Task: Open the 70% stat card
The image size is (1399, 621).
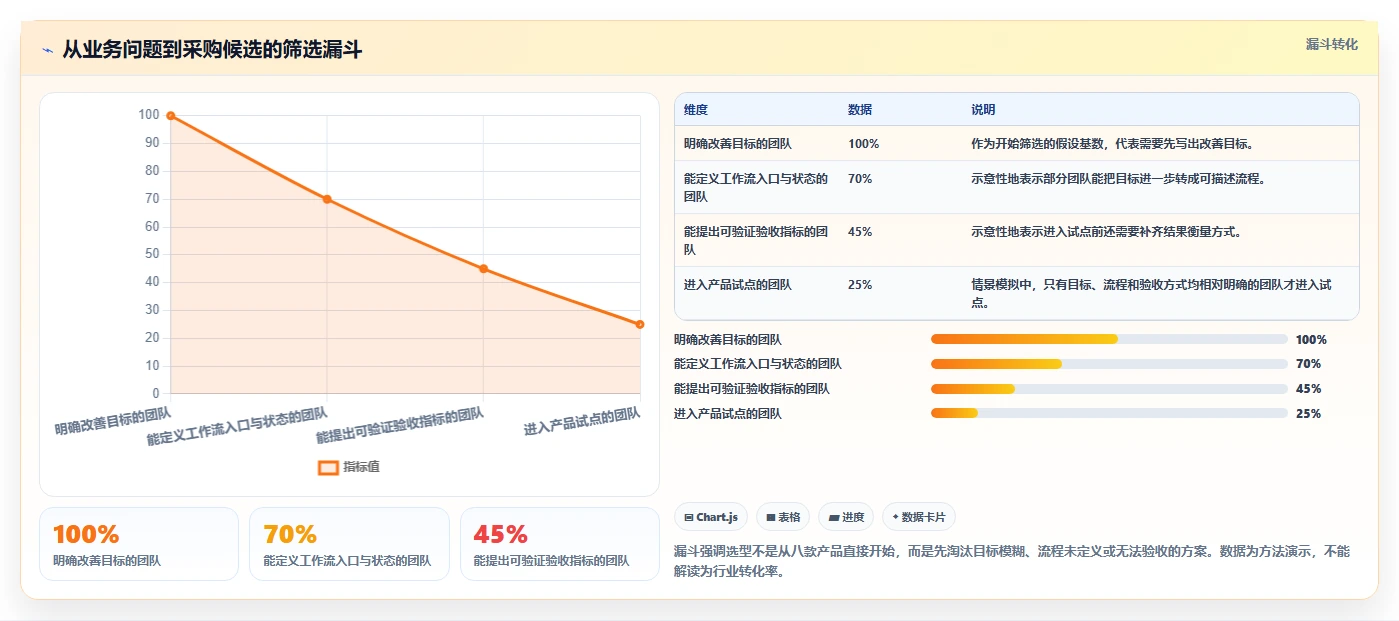Action: click(x=349, y=544)
